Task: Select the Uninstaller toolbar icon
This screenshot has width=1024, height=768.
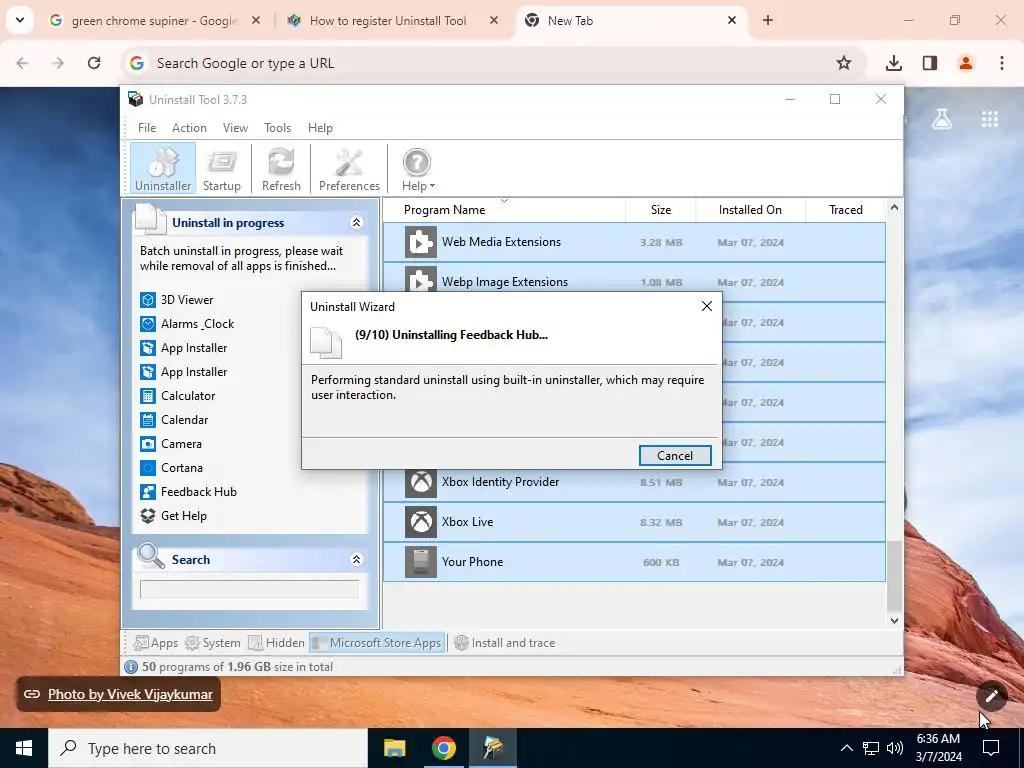Action: (163, 169)
